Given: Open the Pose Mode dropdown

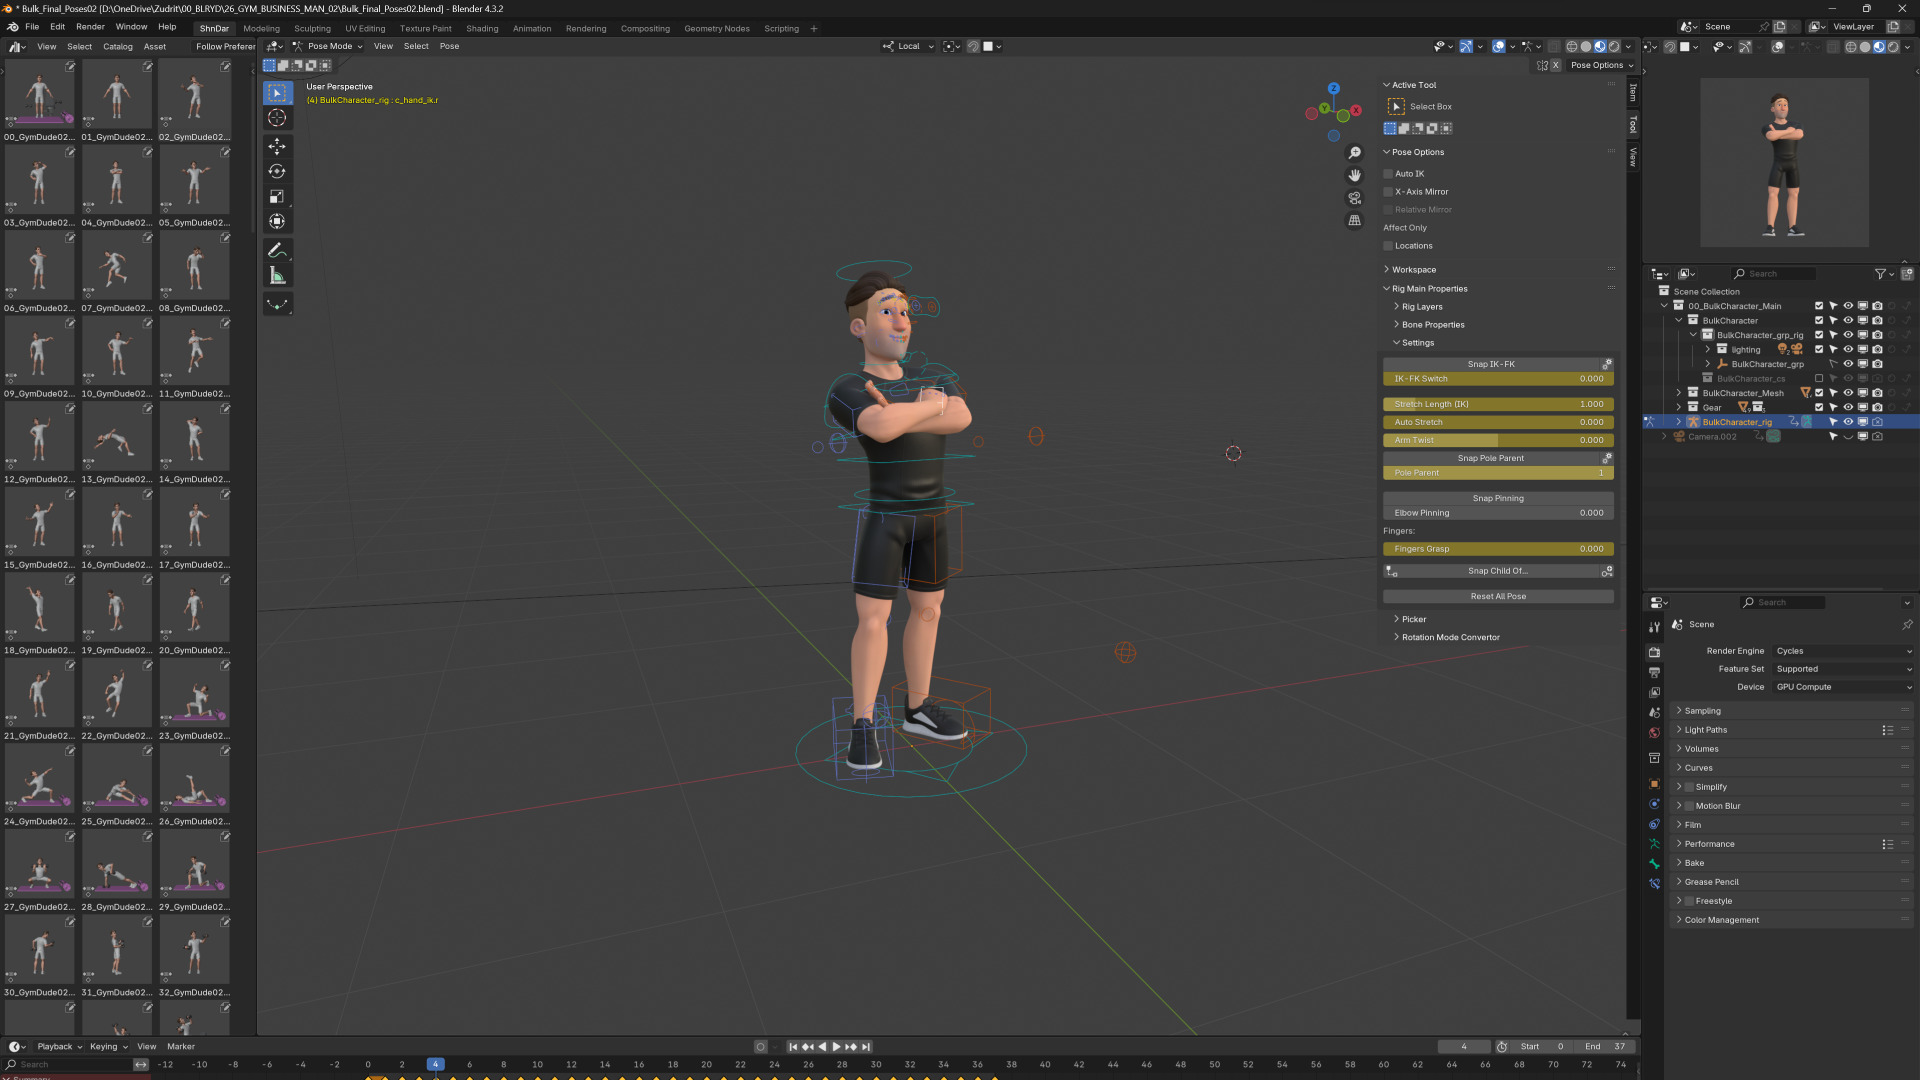Looking at the screenshot, I should pyautogui.click(x=328, y=46).
